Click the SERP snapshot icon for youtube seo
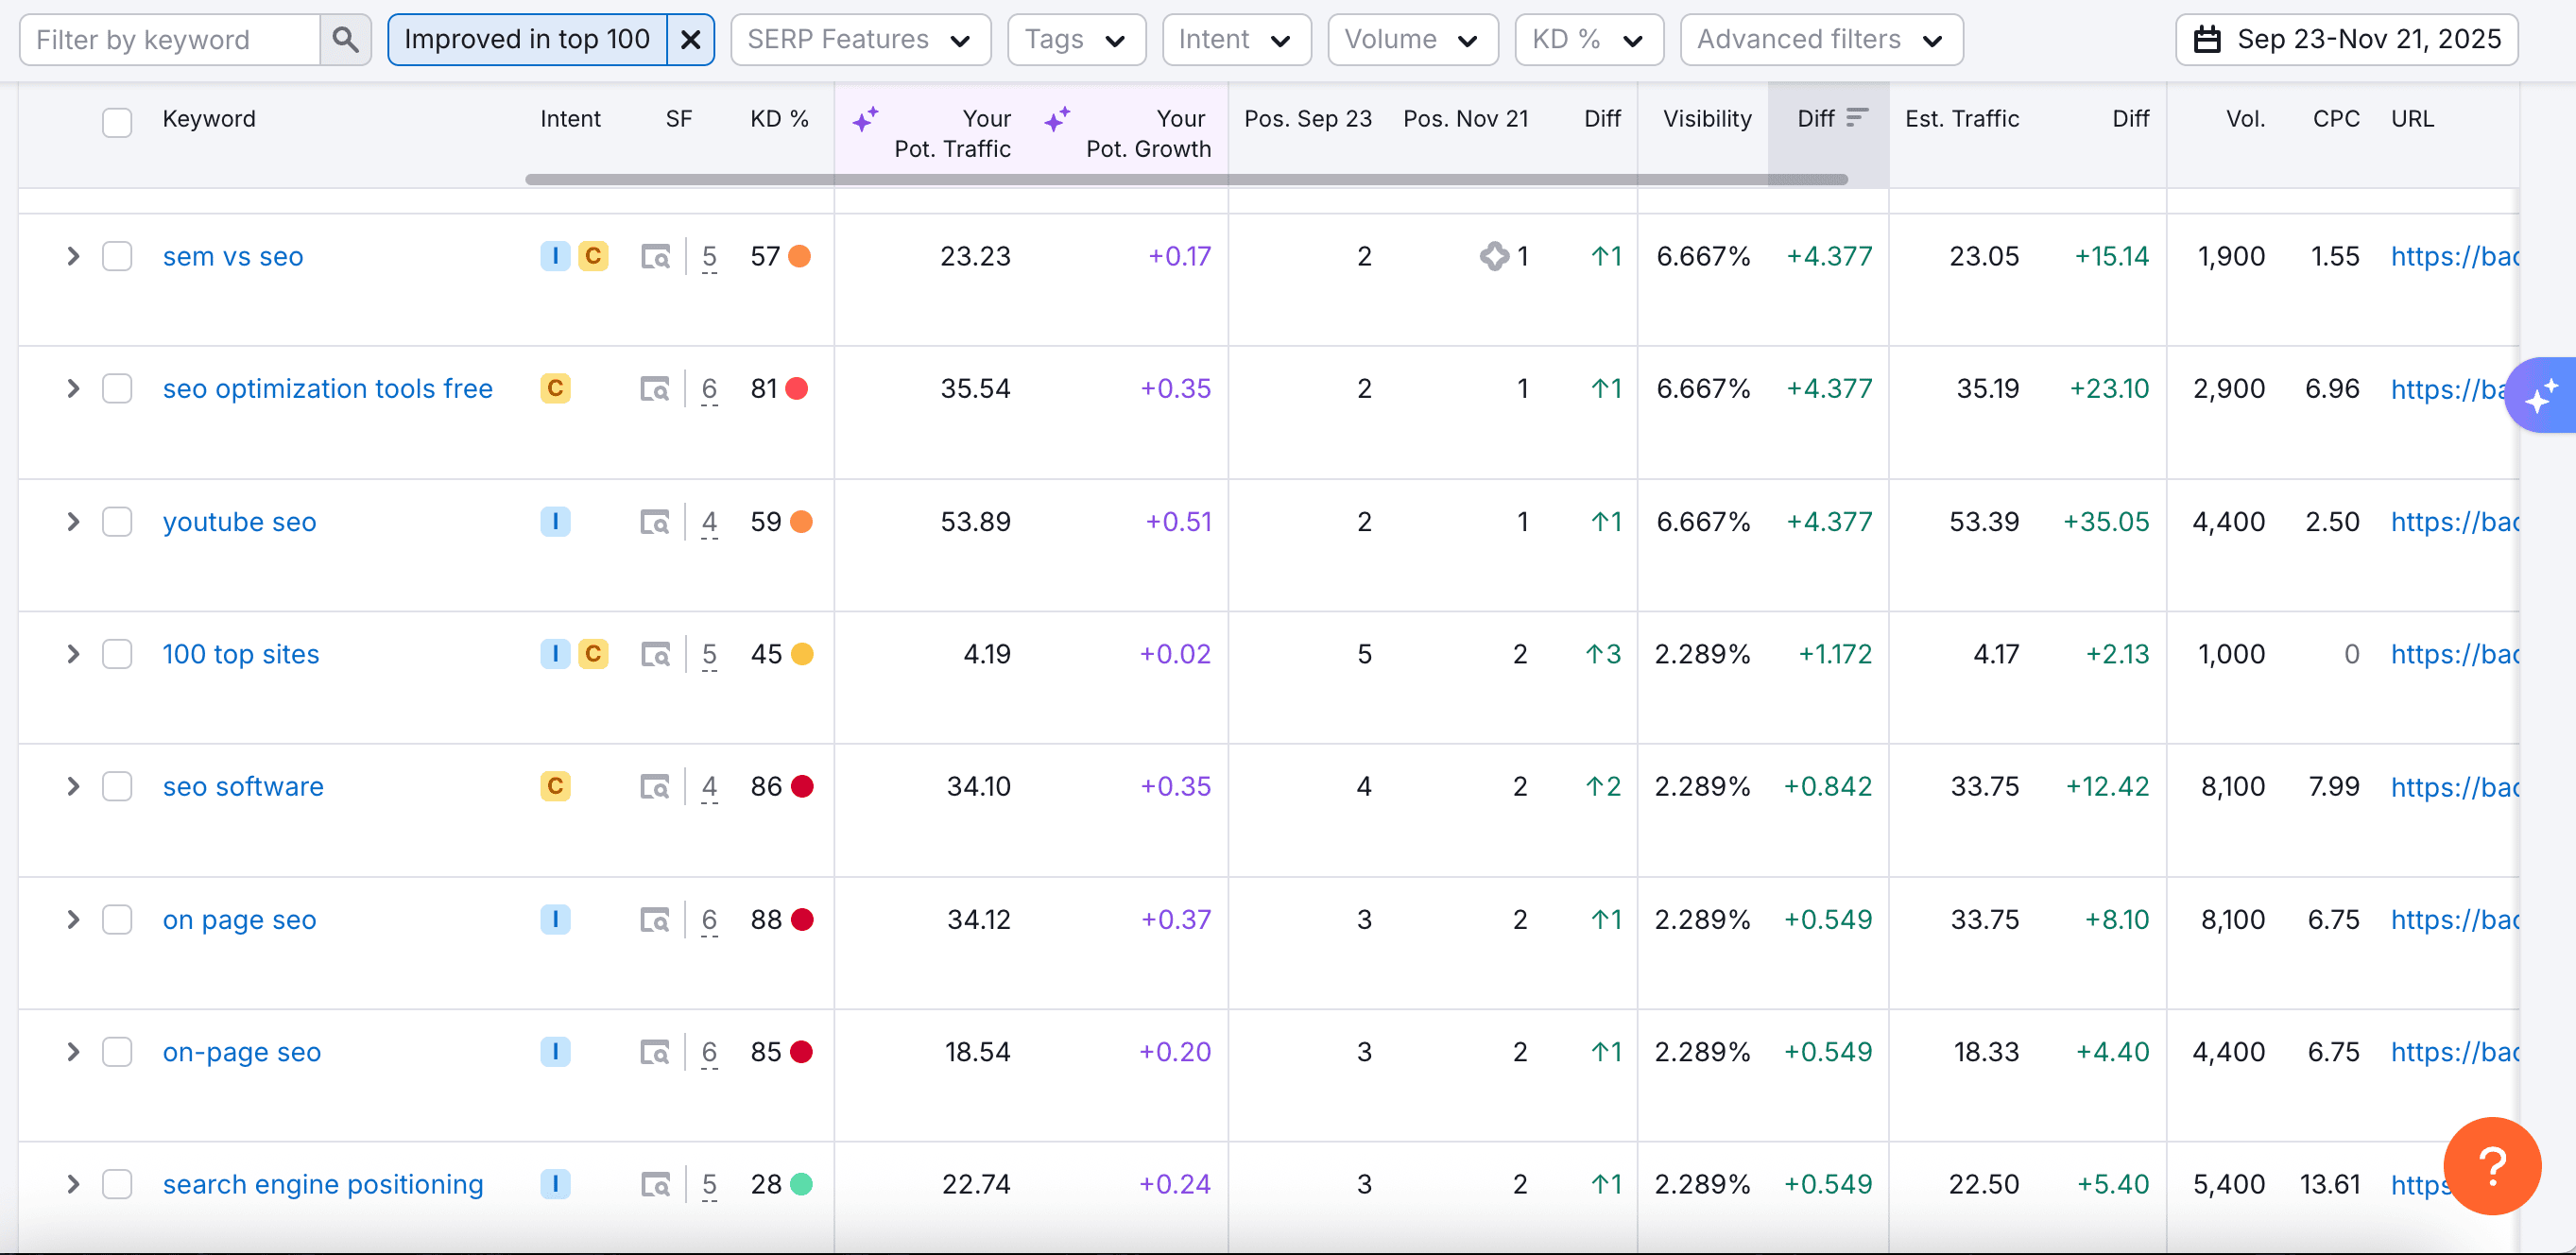 pos(655,522)
